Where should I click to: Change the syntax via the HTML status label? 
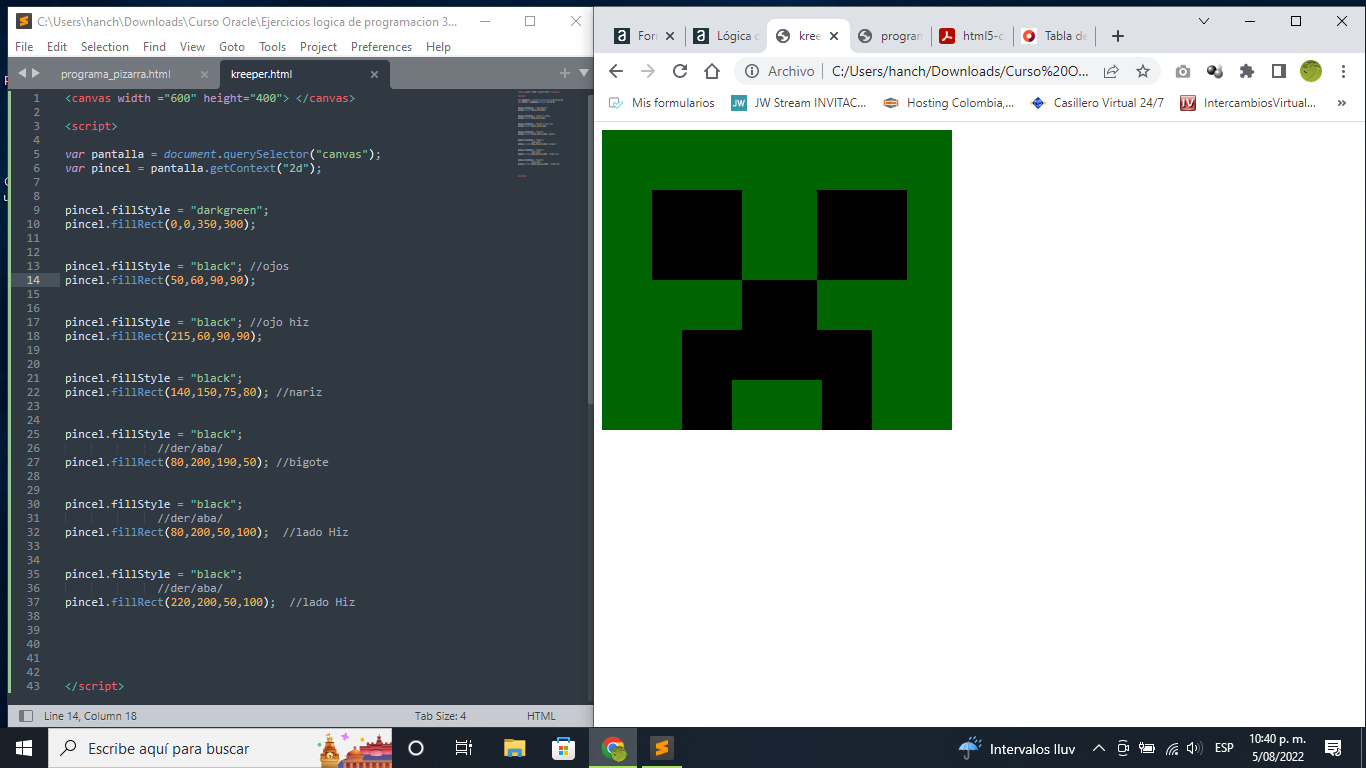click(541, 716)
